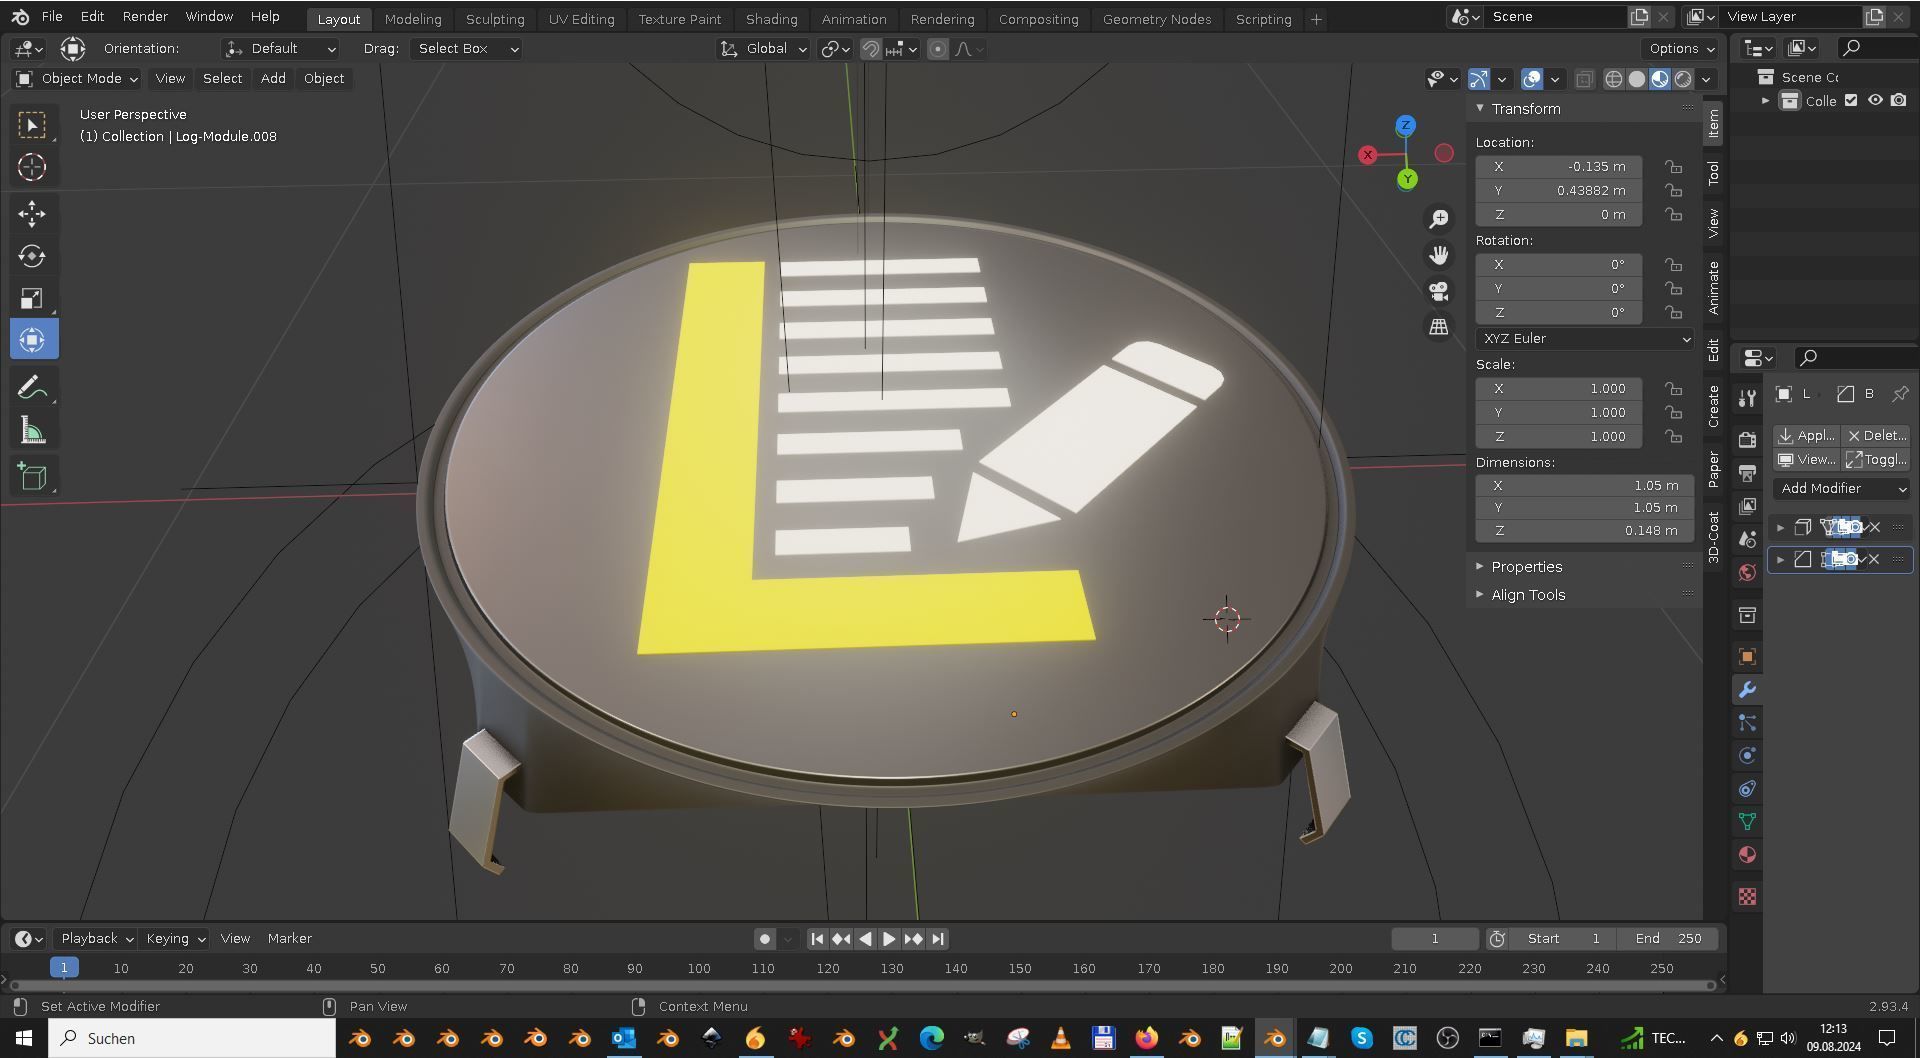
Task: Open the Object properties tab
Action: point(1747,656)
